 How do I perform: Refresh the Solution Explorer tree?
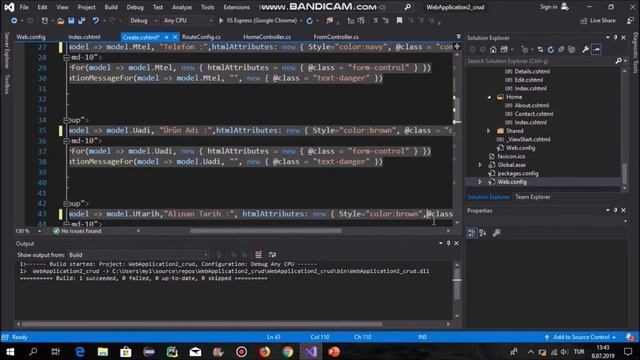(x=551, y=49)
